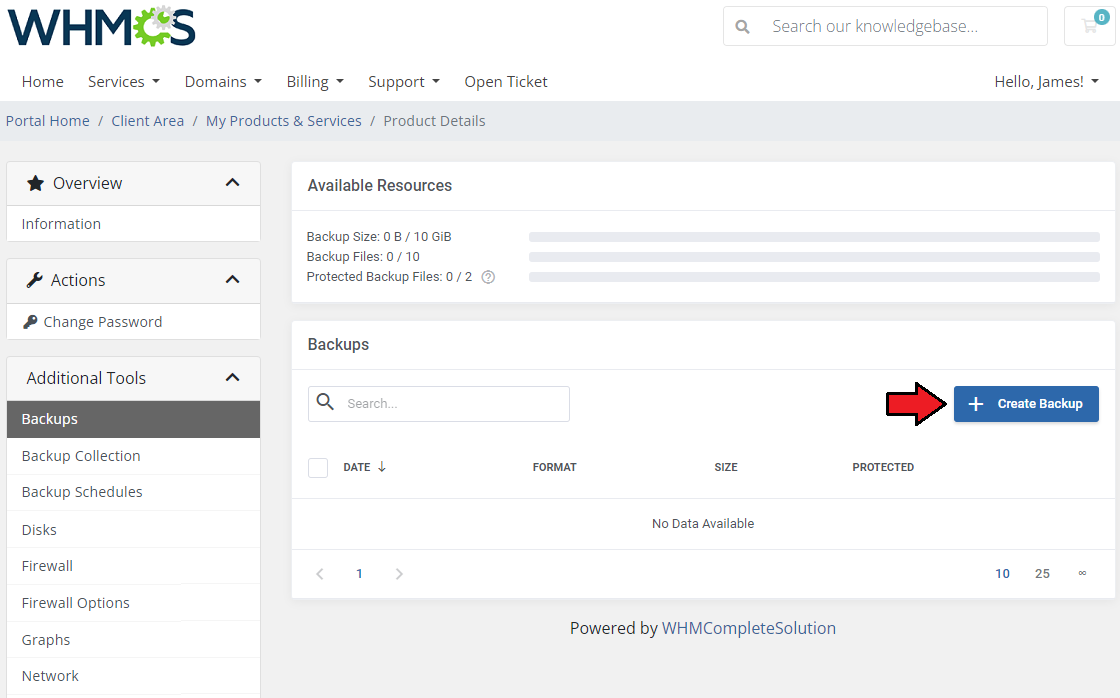Open the Services dropdown menu
The width and height of the screenshot is (1120, 698).
pyautogui.click(x=123, y=82)
